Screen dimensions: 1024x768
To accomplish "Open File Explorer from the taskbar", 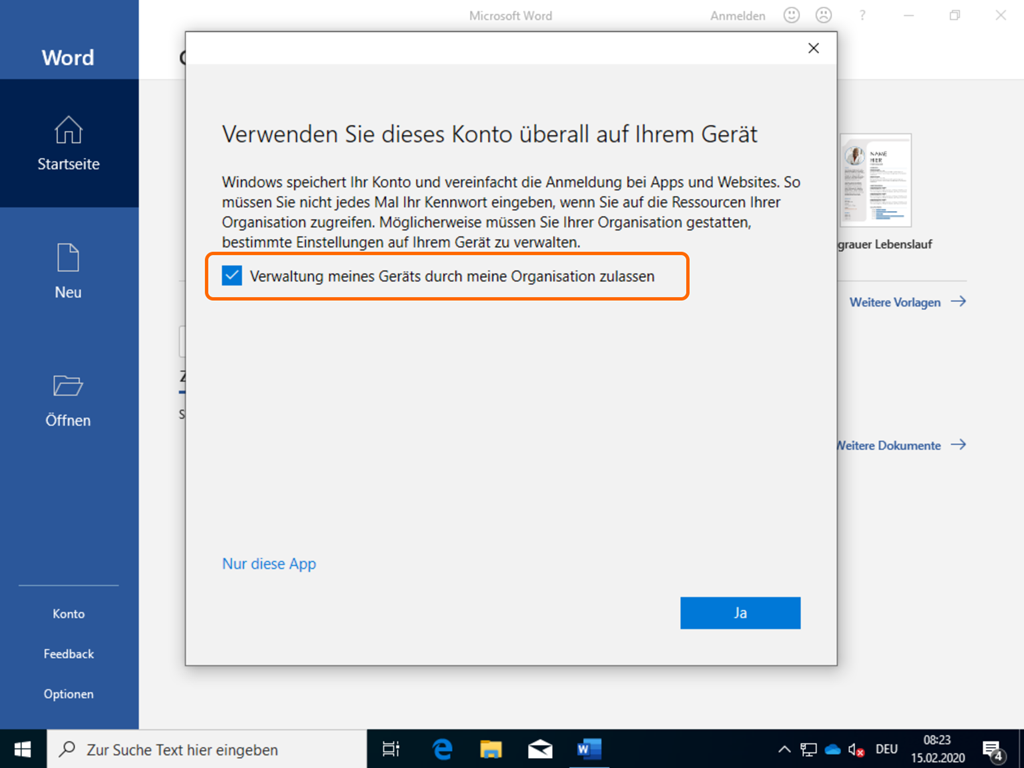I will [491, 749].
